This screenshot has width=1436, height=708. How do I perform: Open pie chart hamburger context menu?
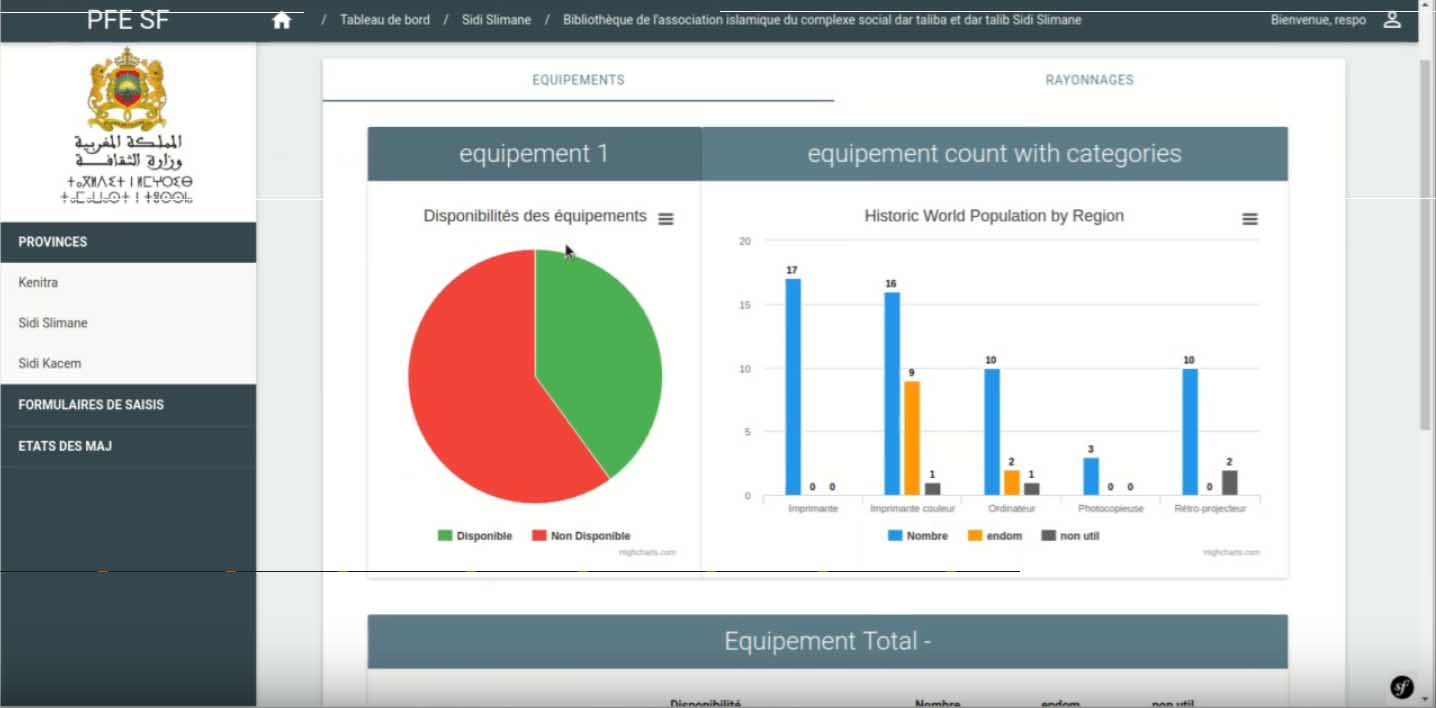pos(666,219)
